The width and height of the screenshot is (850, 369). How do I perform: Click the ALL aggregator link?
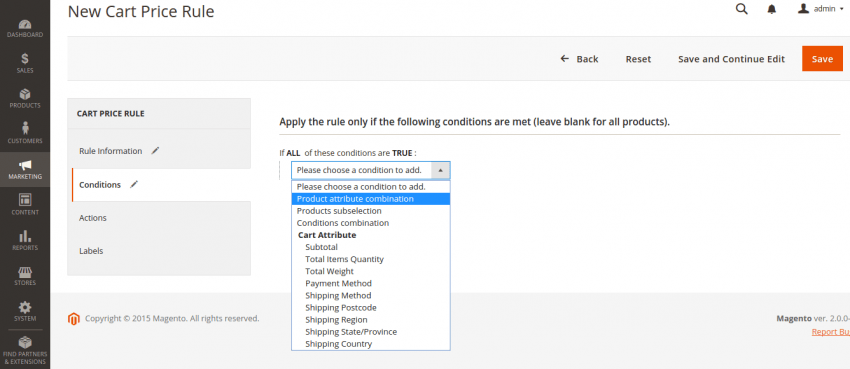coord(293,153)
